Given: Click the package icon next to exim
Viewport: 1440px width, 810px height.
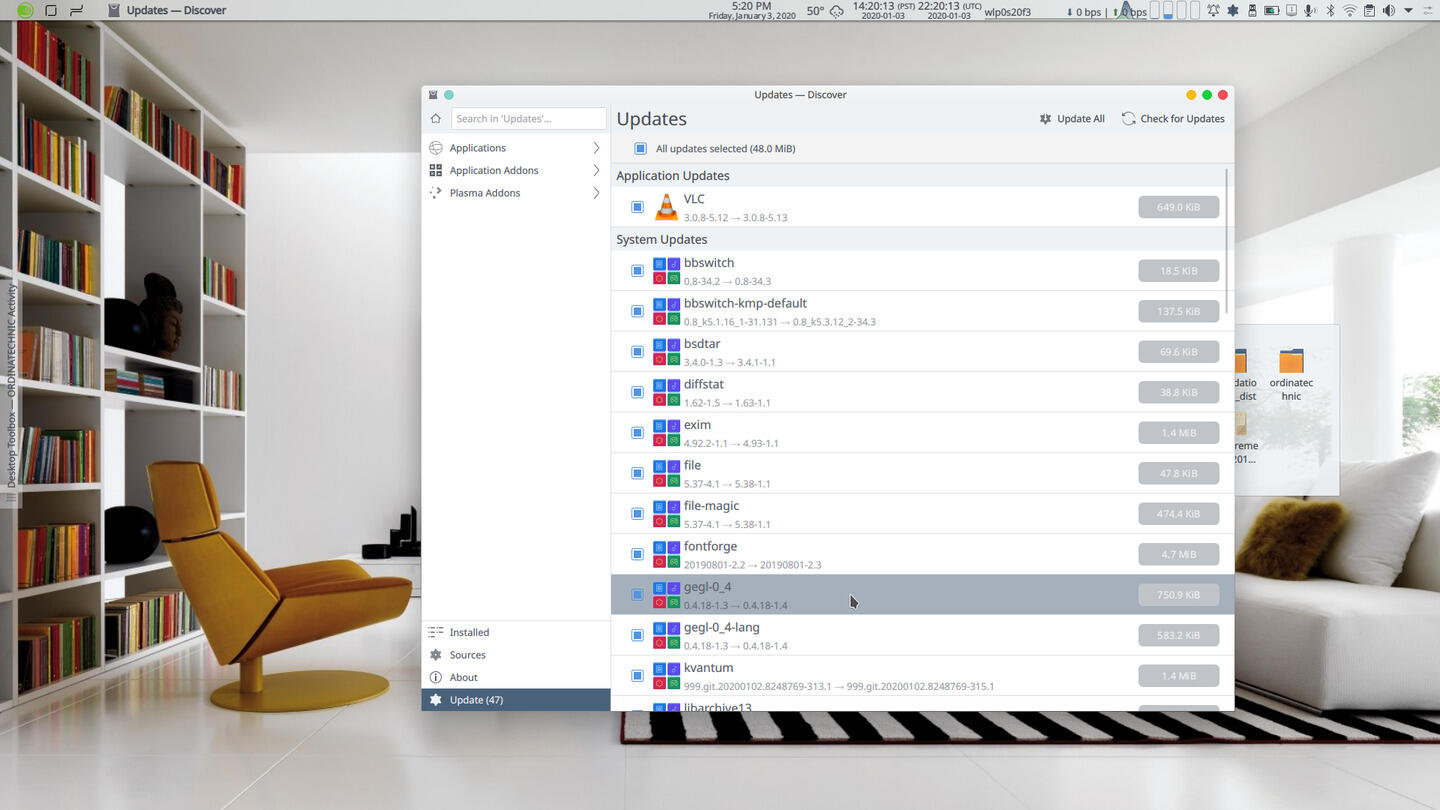Looking at the screenshot, I should [666, 433].
